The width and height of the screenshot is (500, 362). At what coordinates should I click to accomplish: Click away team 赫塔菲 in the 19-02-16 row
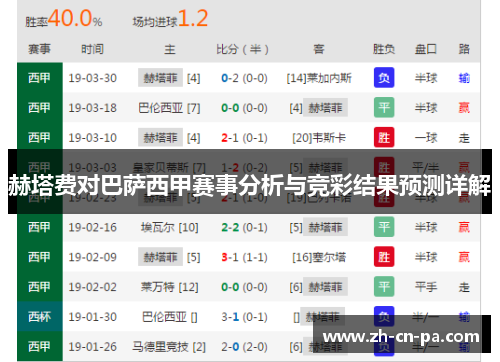point(325,227)
